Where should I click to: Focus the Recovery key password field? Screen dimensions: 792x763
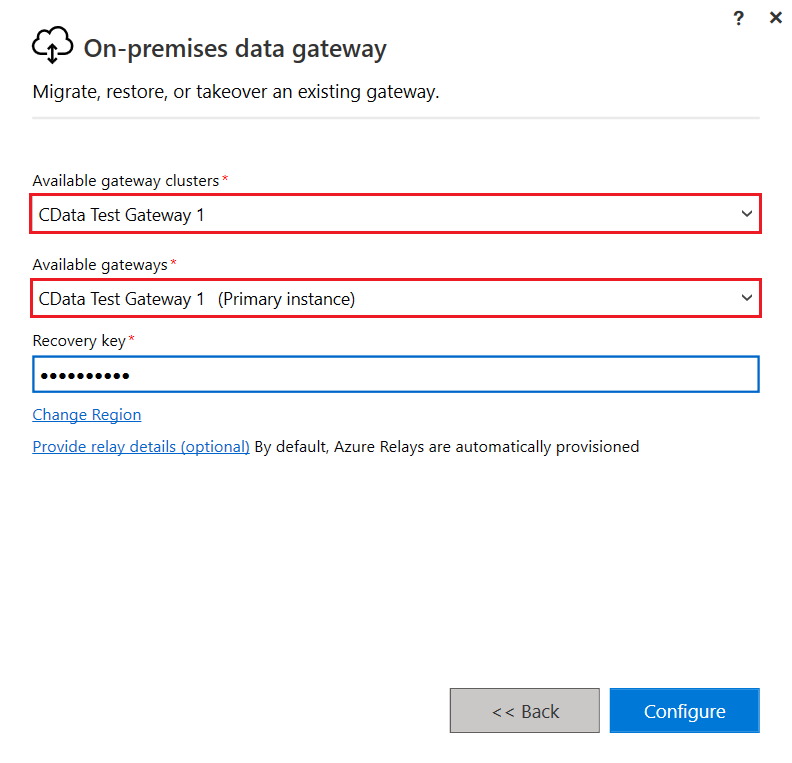[395, 375]
